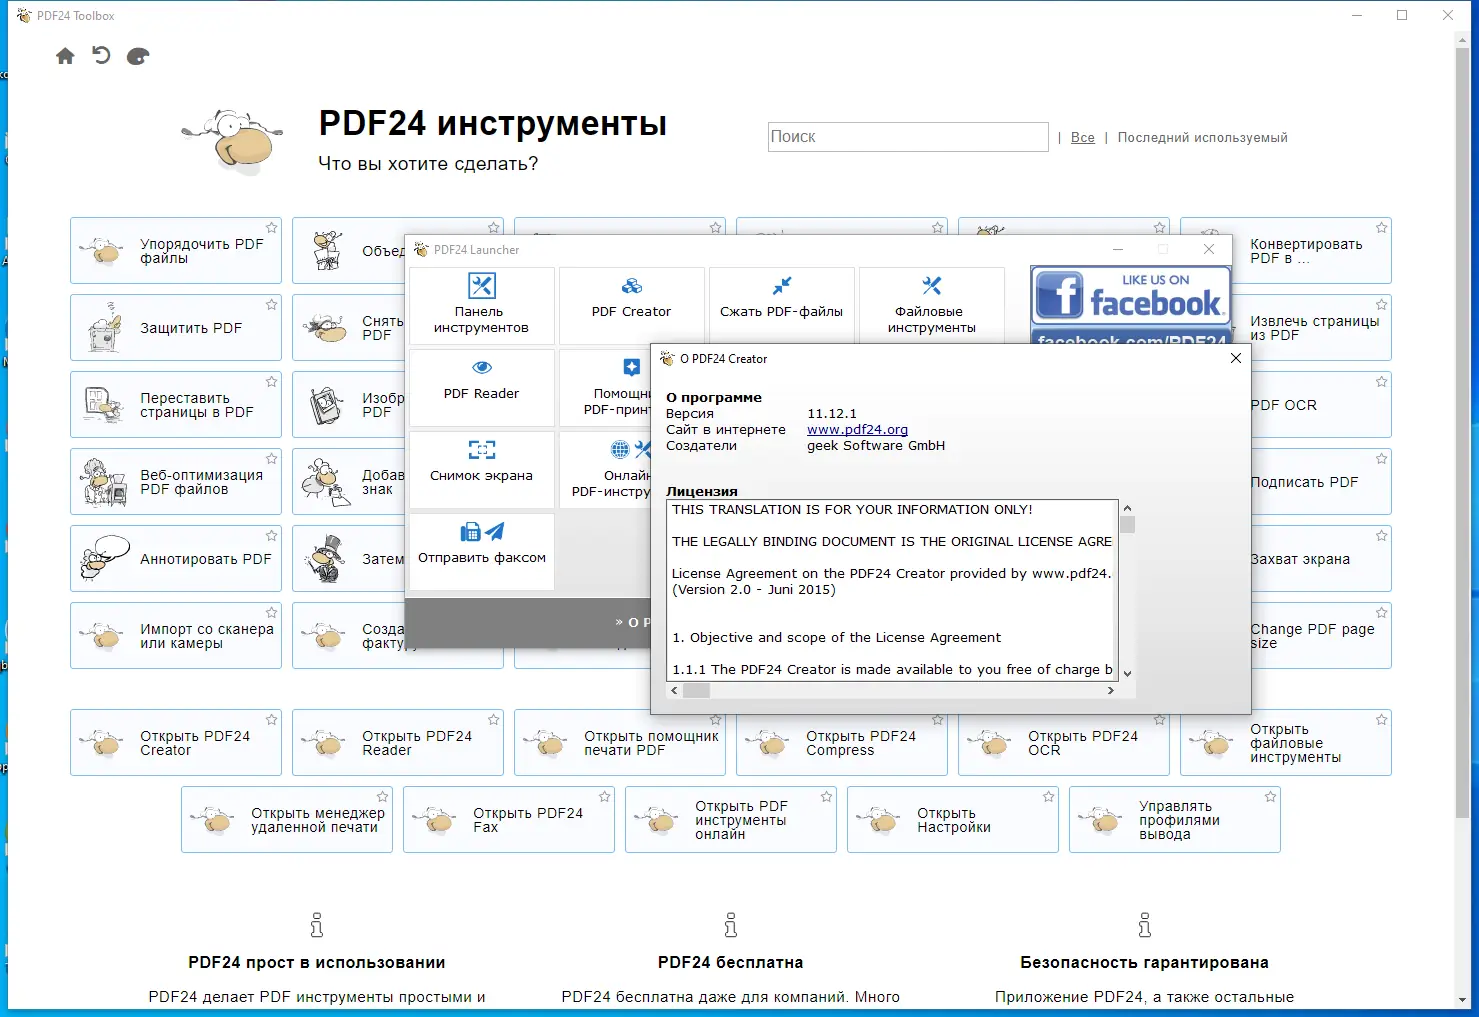Click the Открыть файловые инструменты tile
The height and width of the screenshot is (1017, 1479).
1286,743
